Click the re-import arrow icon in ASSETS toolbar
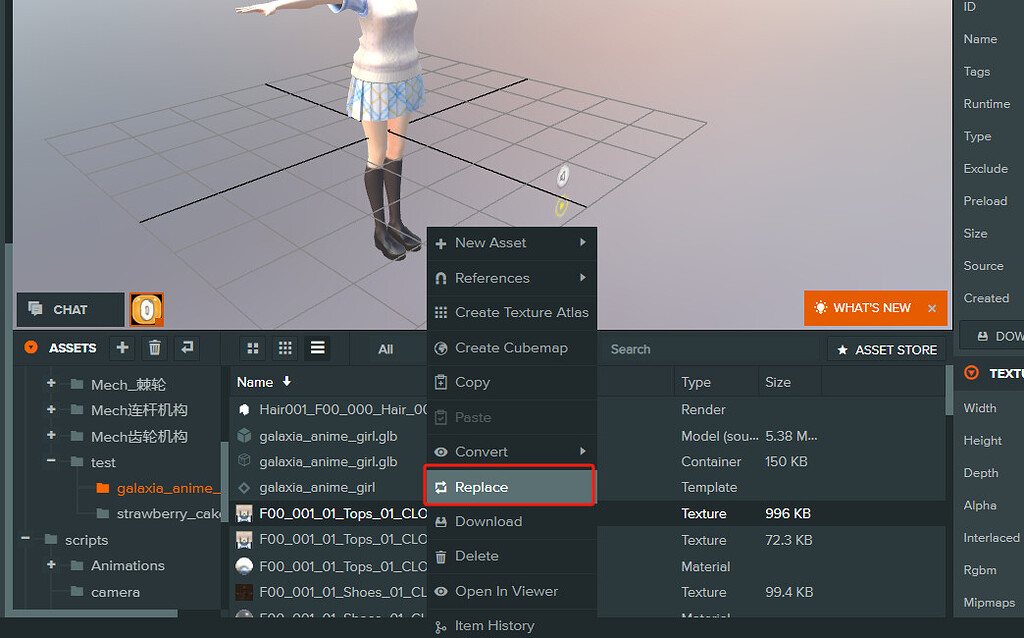The height and width of the screenshot is (638, 1024). pyautogui.click(x=186, y=348)
